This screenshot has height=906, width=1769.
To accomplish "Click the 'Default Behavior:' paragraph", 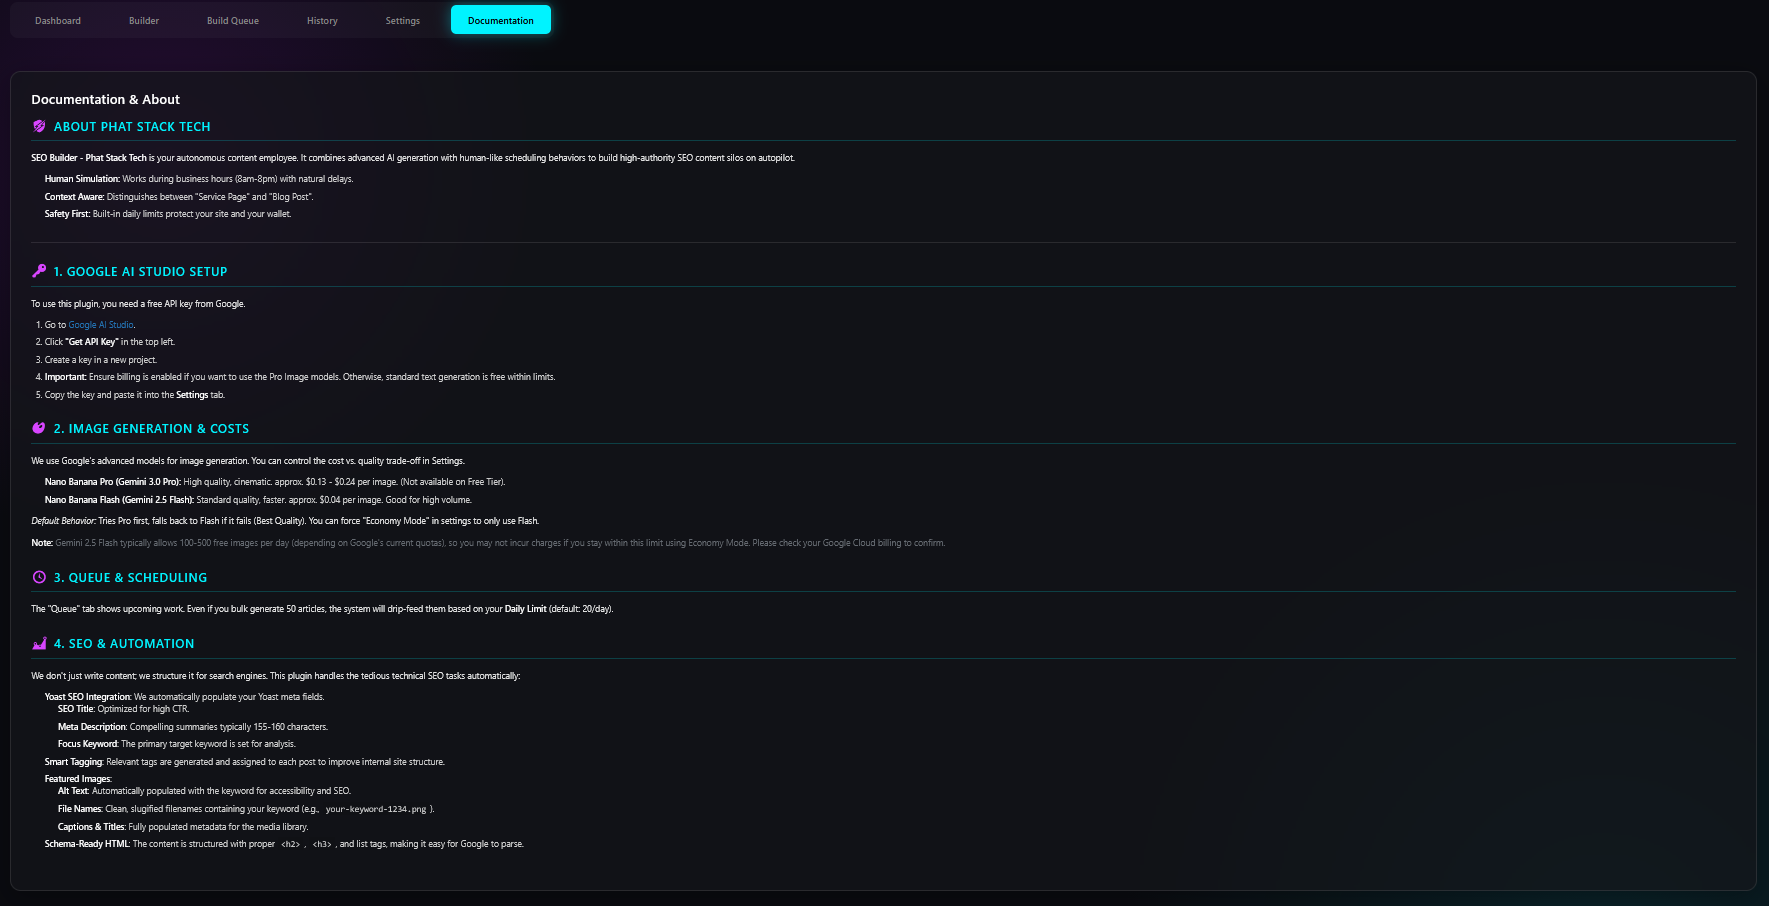I will tap(285, 521).
